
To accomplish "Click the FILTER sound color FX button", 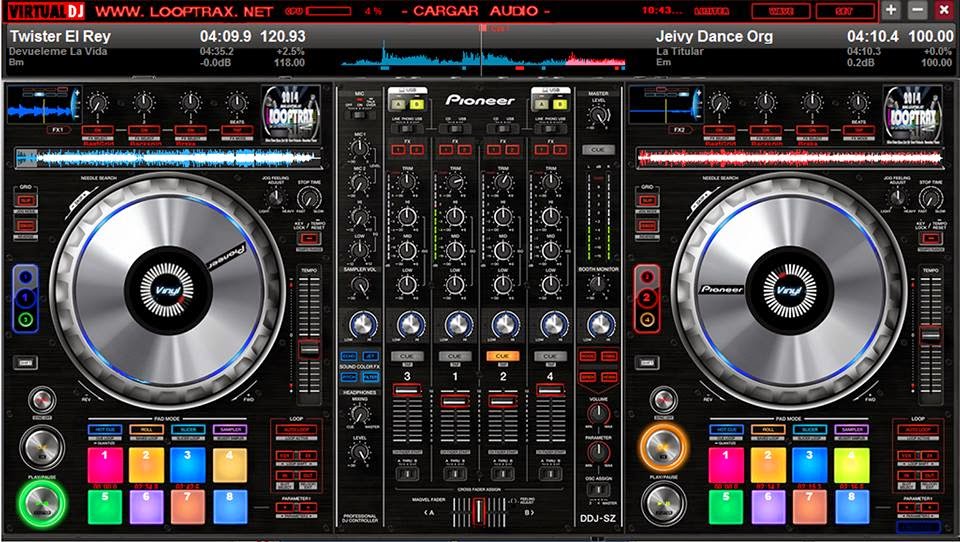I will tap(370, 378).
